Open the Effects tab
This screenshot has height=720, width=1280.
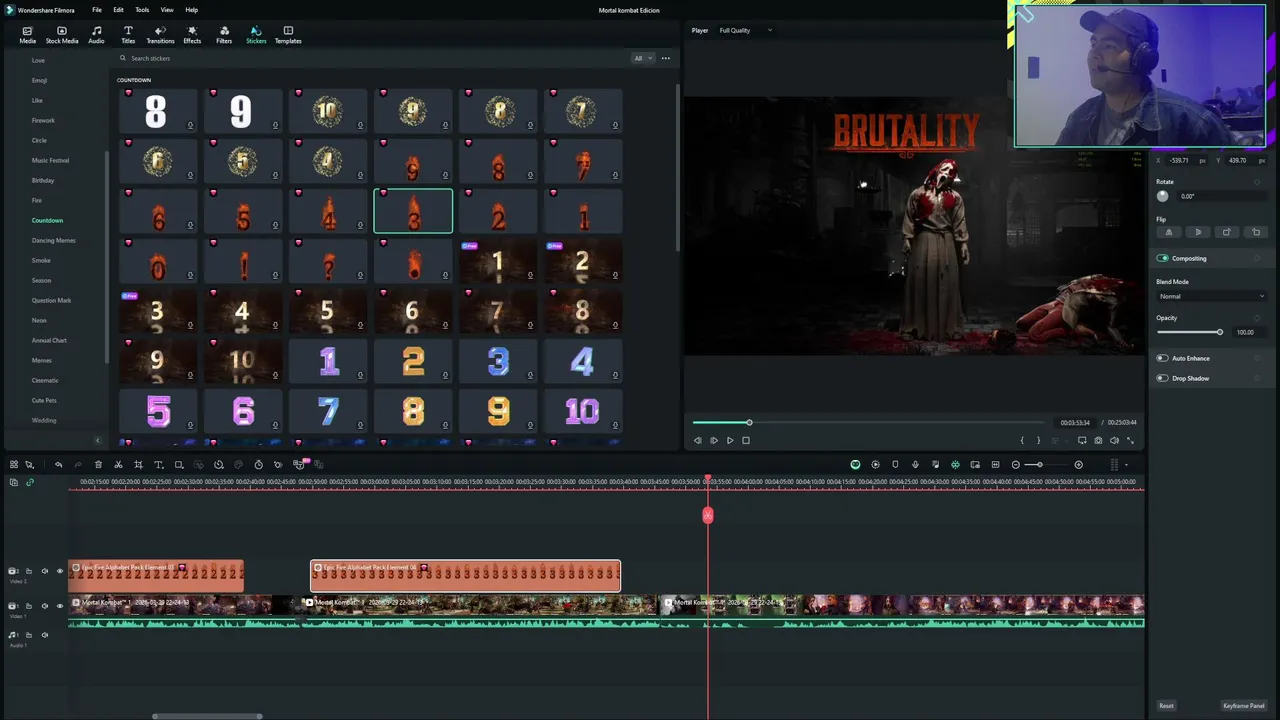(192, 35)
